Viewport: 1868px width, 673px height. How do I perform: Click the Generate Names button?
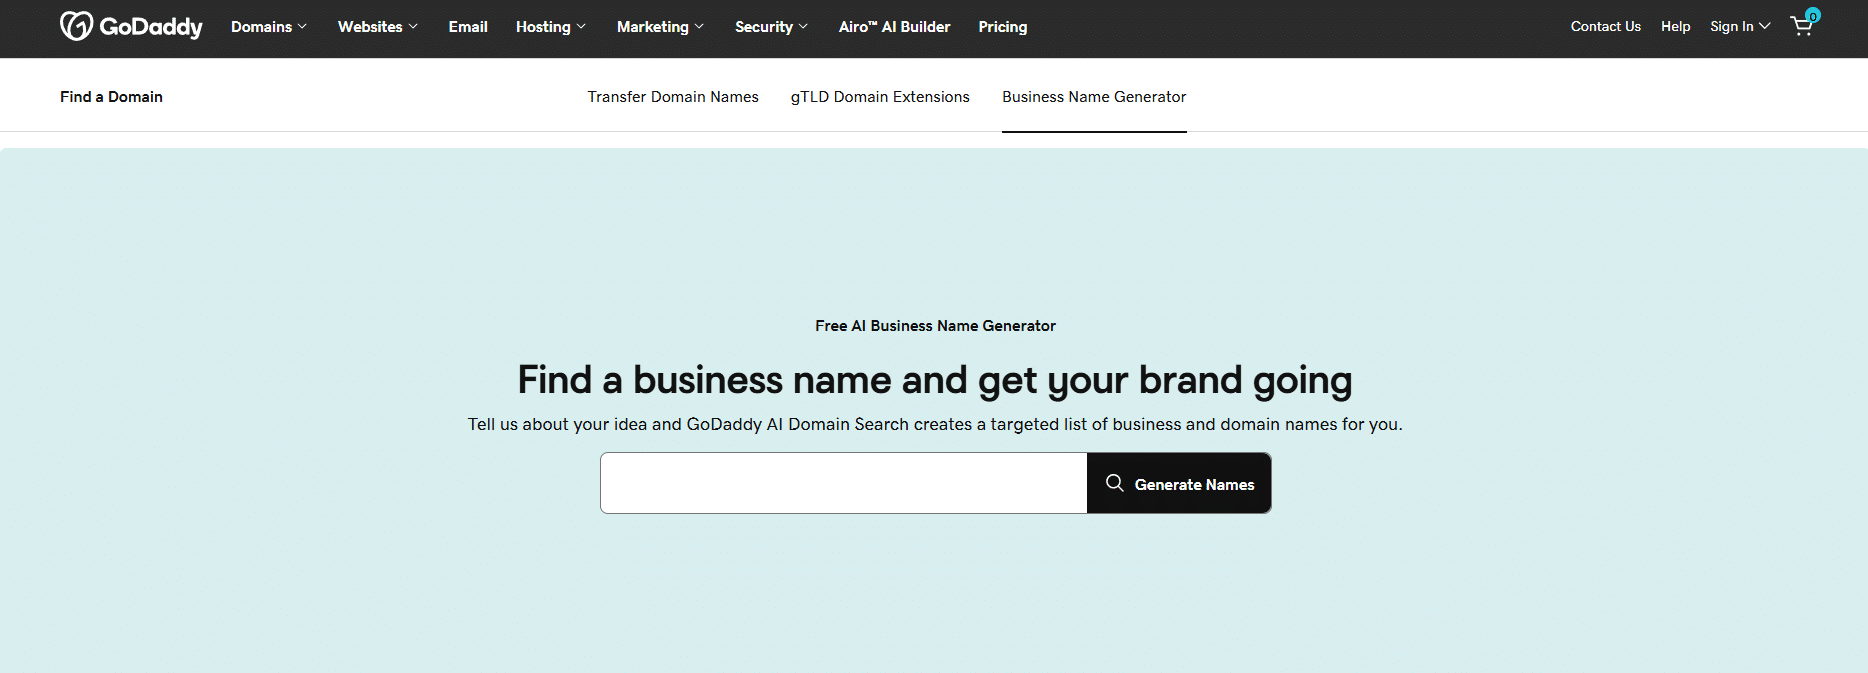click(1179, 483)
